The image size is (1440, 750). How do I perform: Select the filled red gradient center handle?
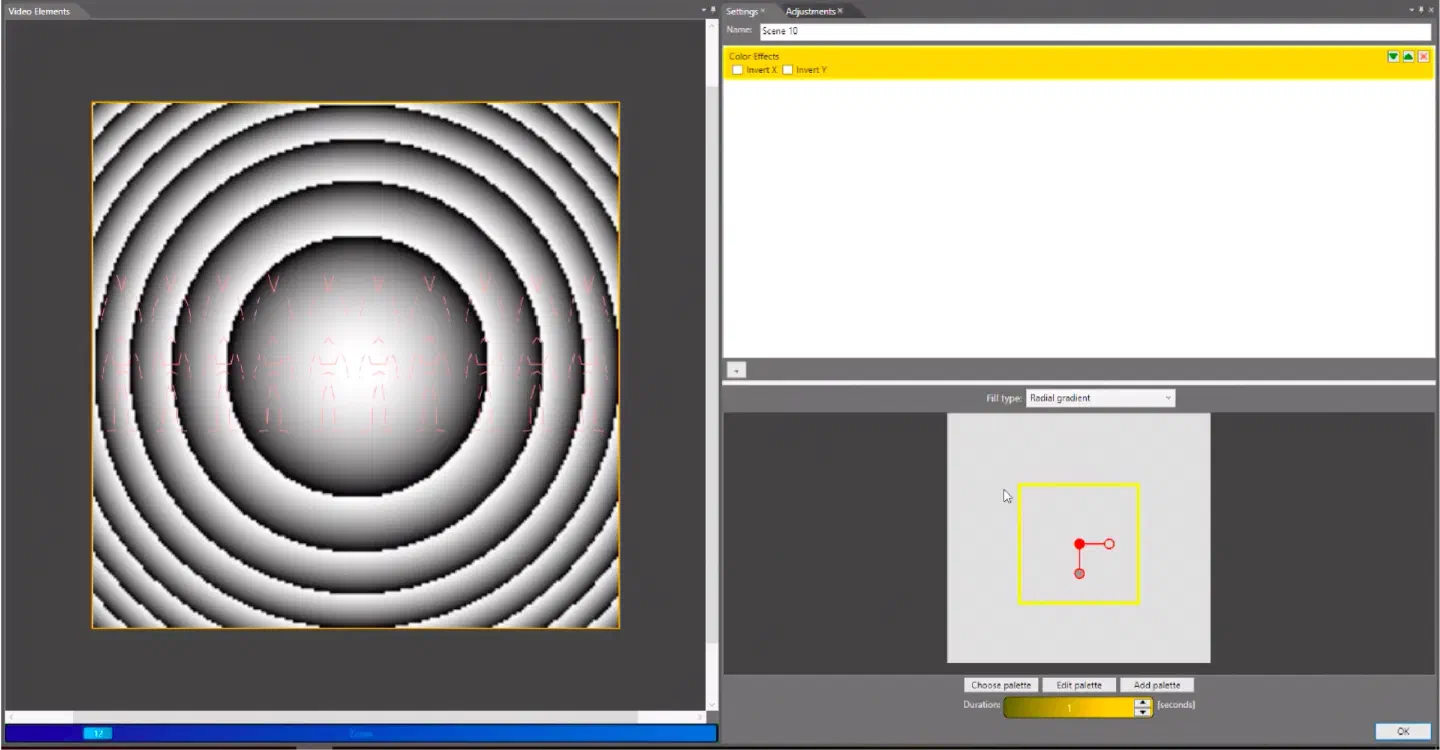[1079, 544]
